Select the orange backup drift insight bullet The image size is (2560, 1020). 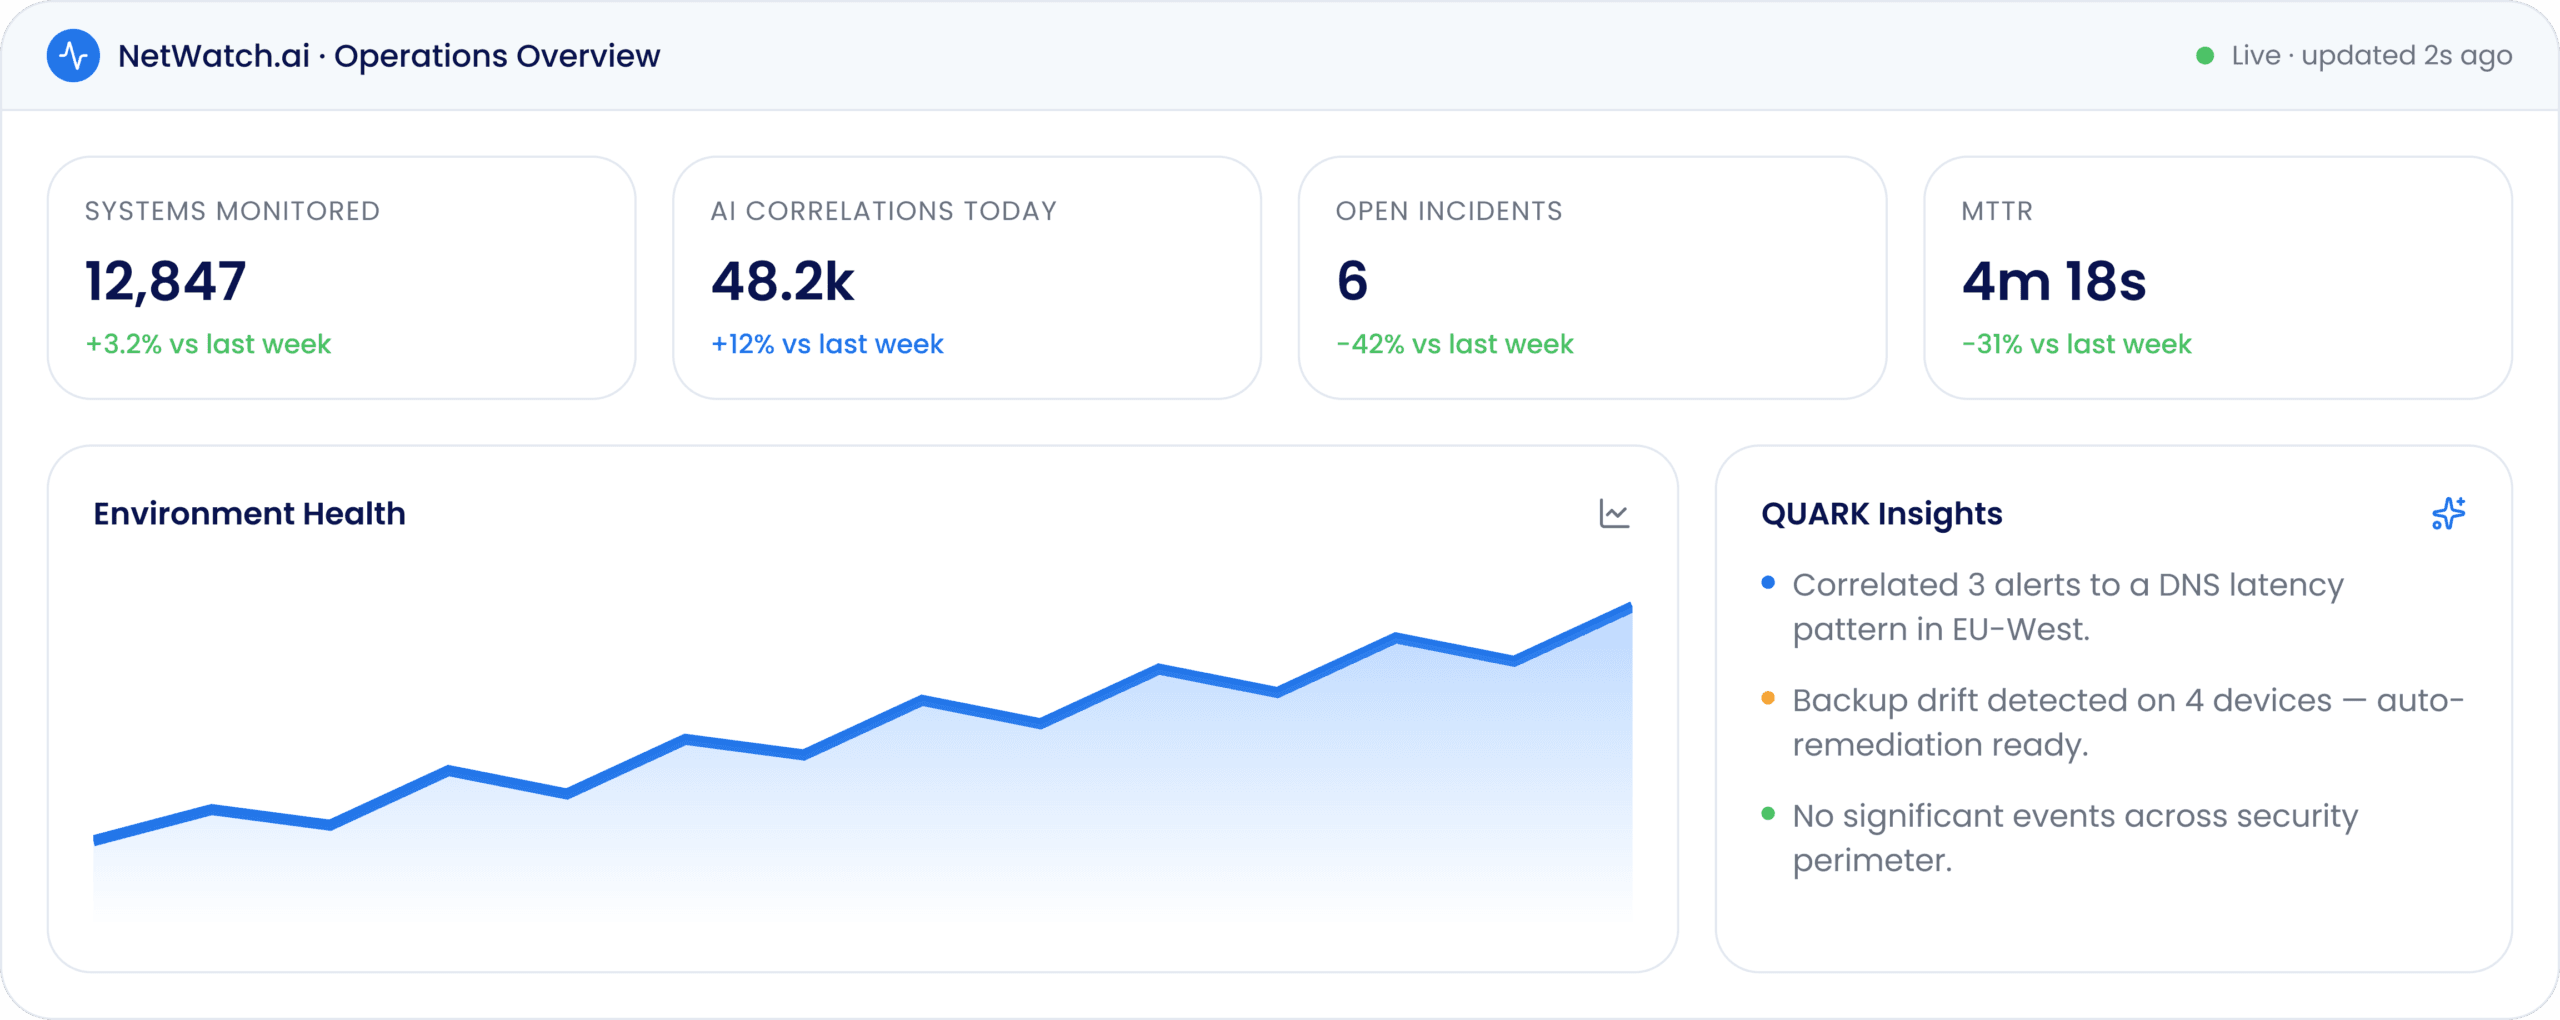pyautogui.click(x=1768, y=698)
